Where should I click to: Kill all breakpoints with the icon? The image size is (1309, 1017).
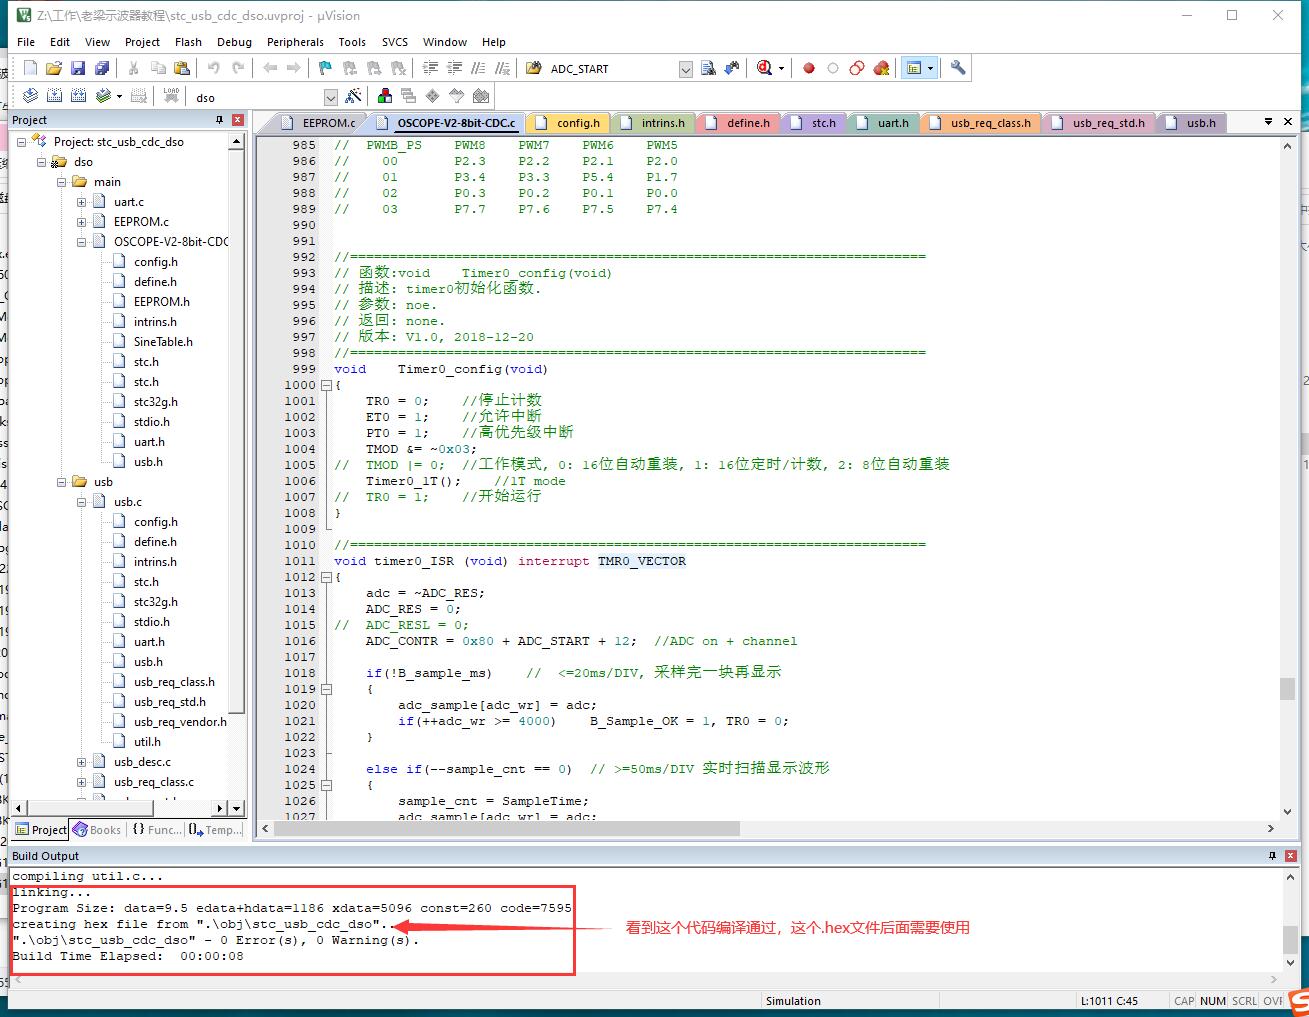(881, 68)
